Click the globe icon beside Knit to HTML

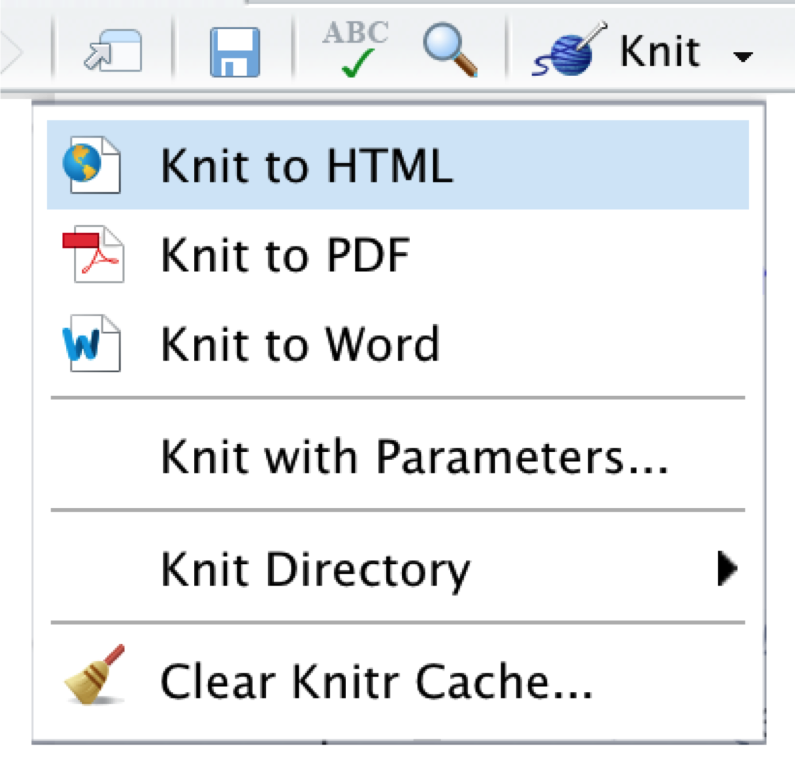pos(90,166)
